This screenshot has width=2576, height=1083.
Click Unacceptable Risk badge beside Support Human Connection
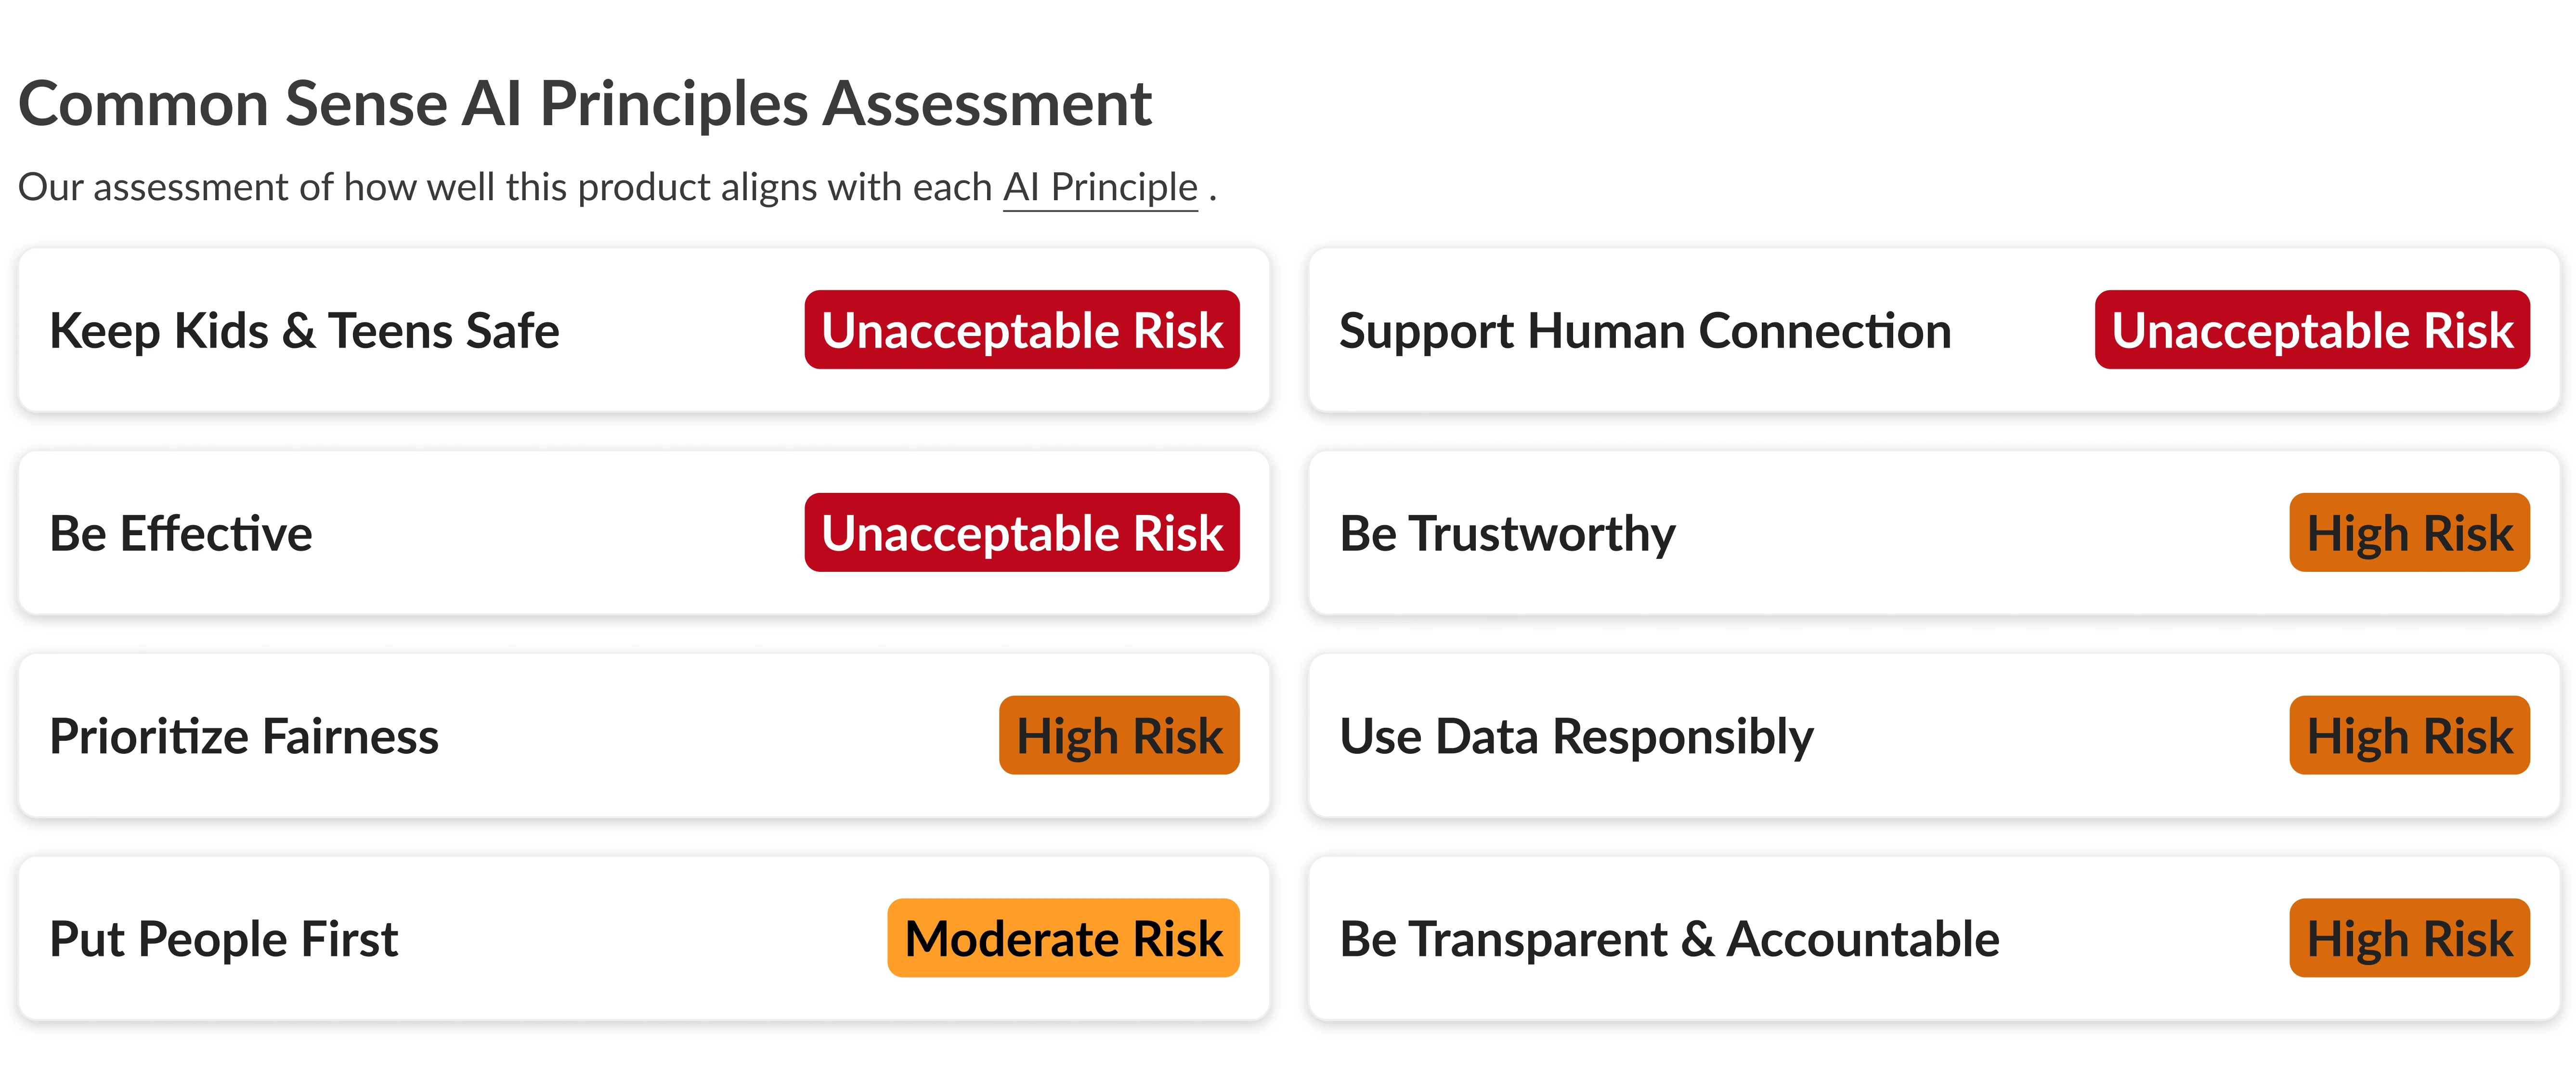[x=2312, y=330]
